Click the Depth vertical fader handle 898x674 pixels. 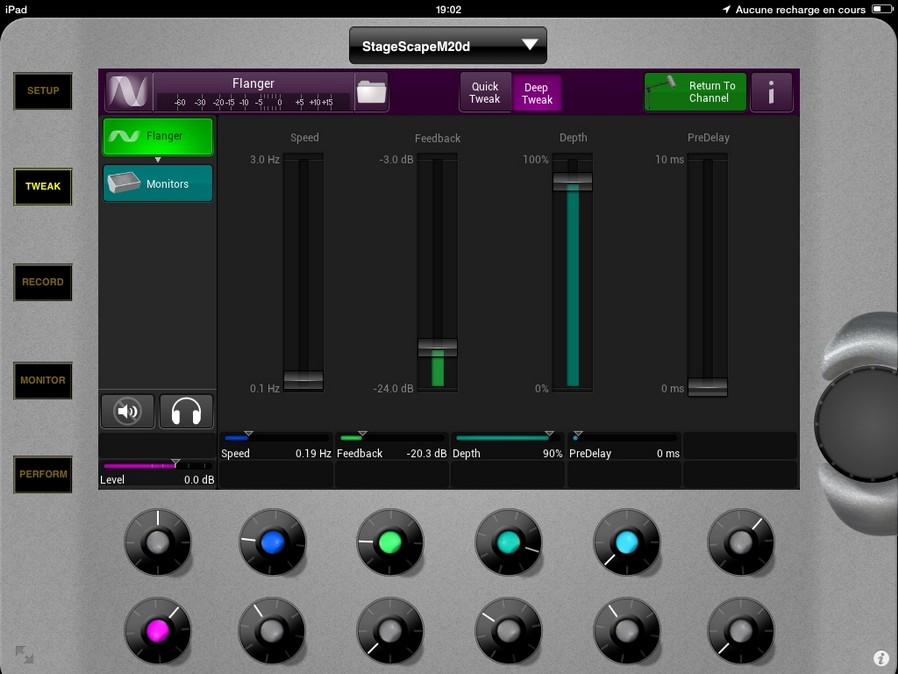coord(573,181)
